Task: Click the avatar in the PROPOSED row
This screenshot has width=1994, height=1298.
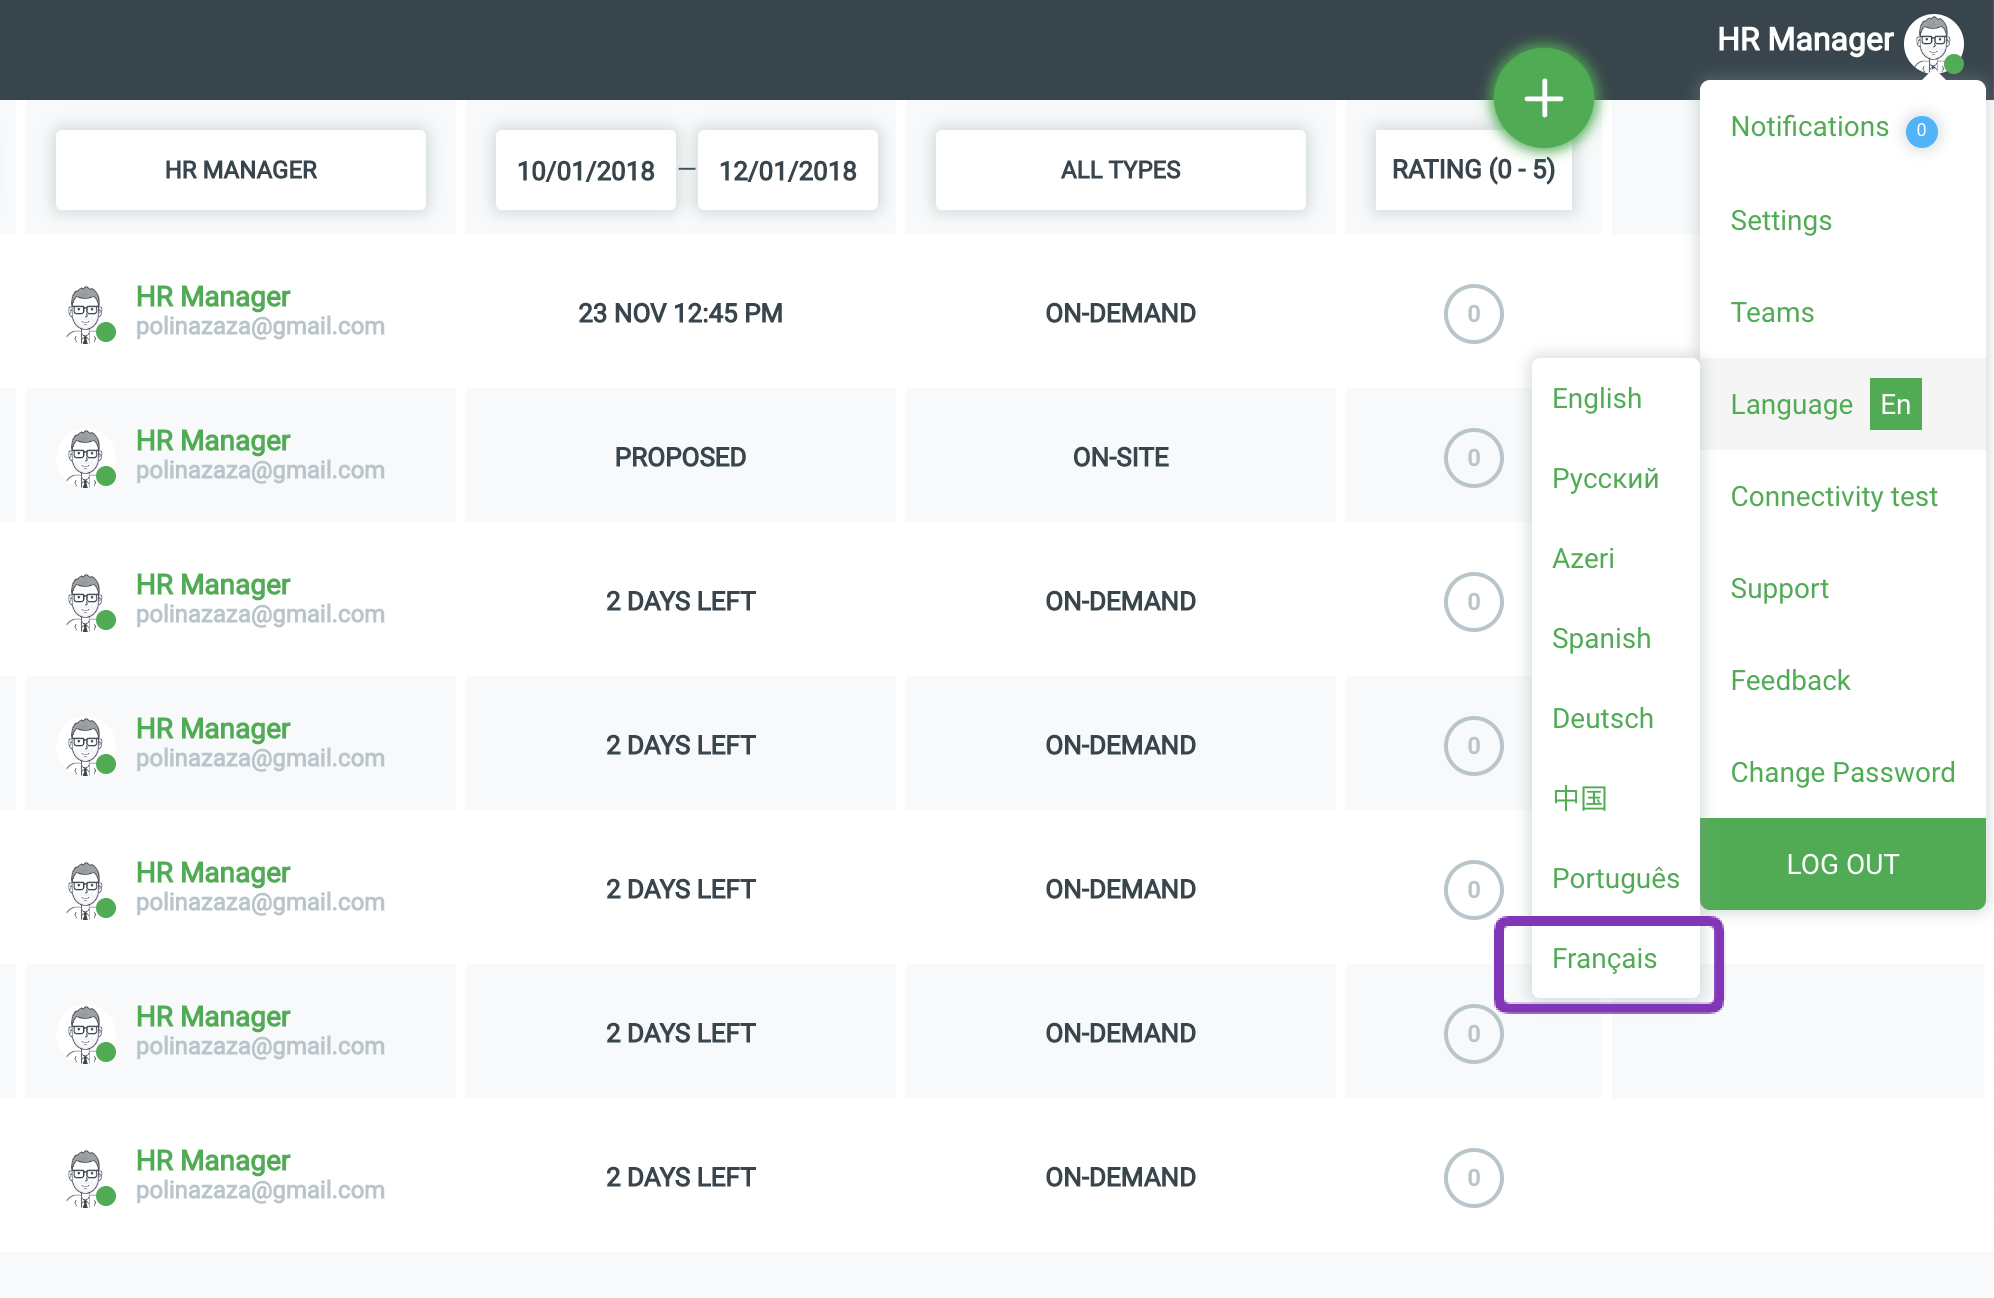Action: pos(87,457)
